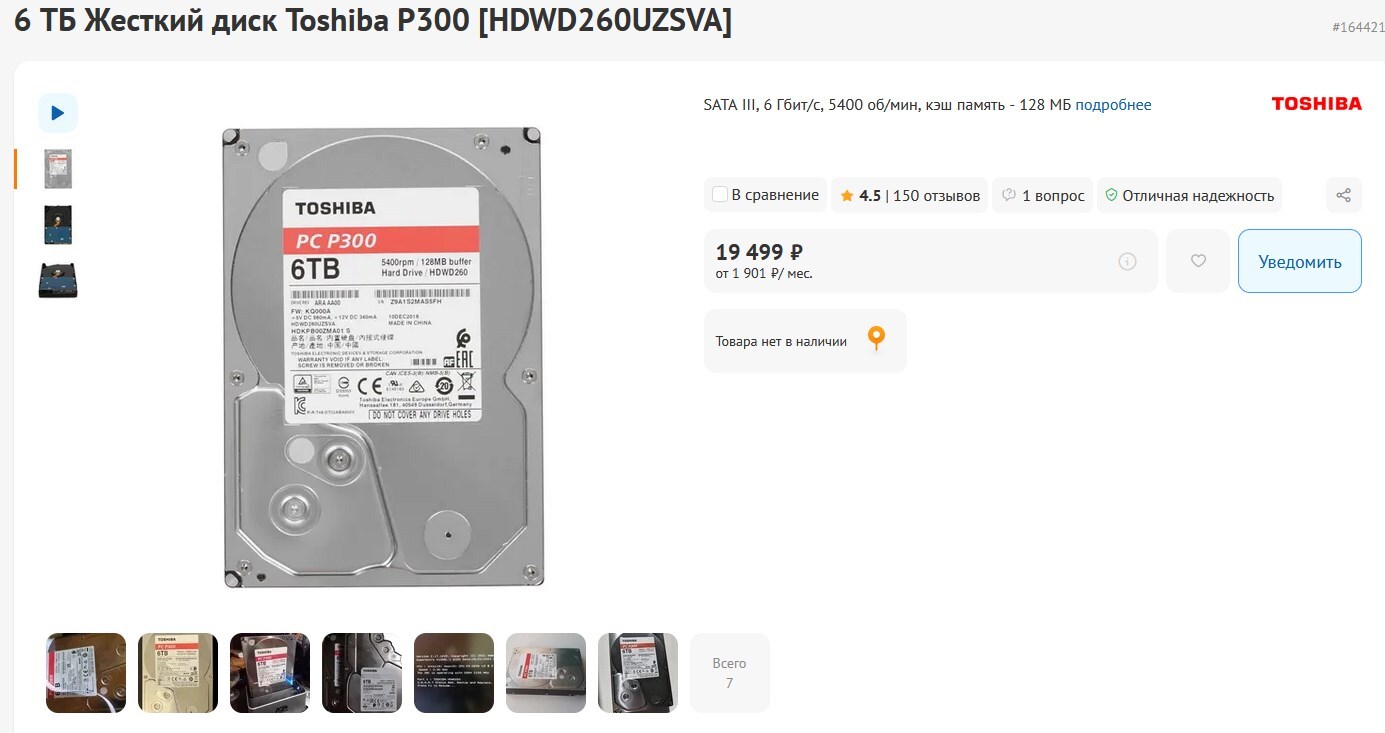The width and height of the screenshot is (1385, 733).
Task: Open the 150 отзывов reviews
Action: click(936, 196)
